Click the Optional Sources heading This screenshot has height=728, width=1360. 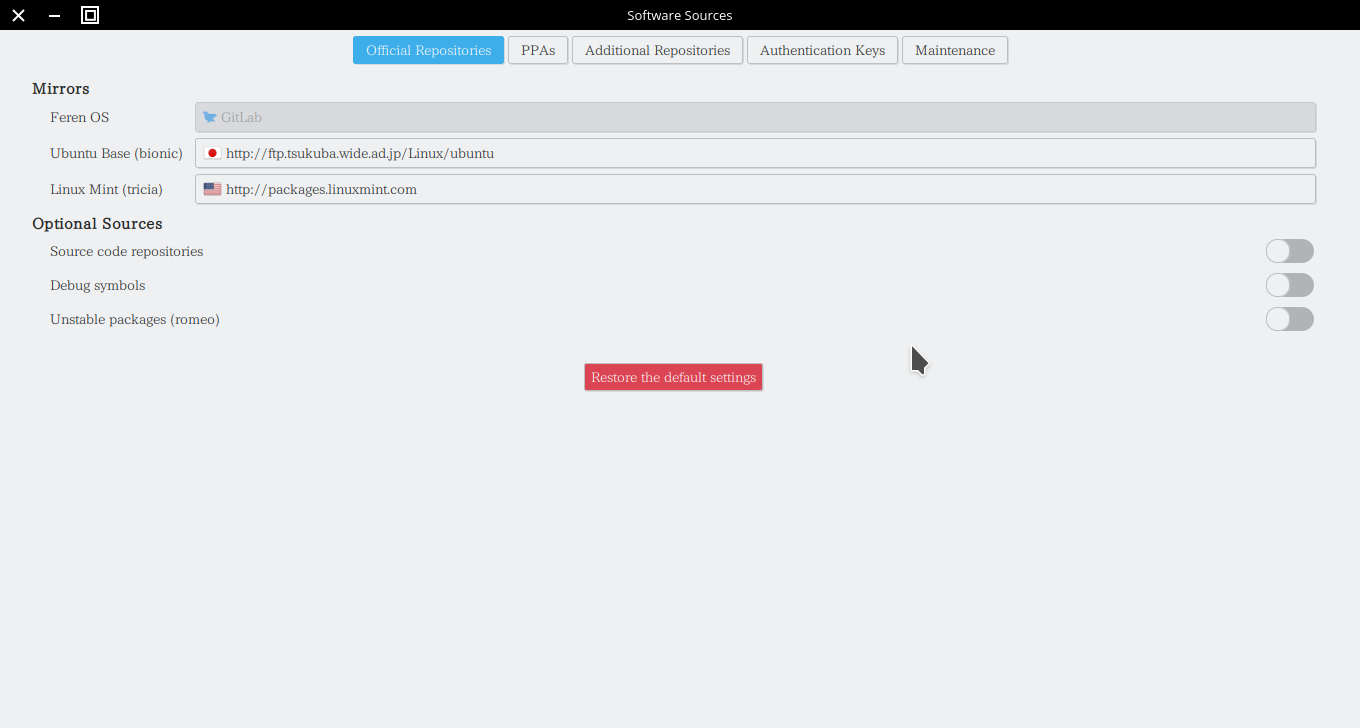click(x=97, y=224)
